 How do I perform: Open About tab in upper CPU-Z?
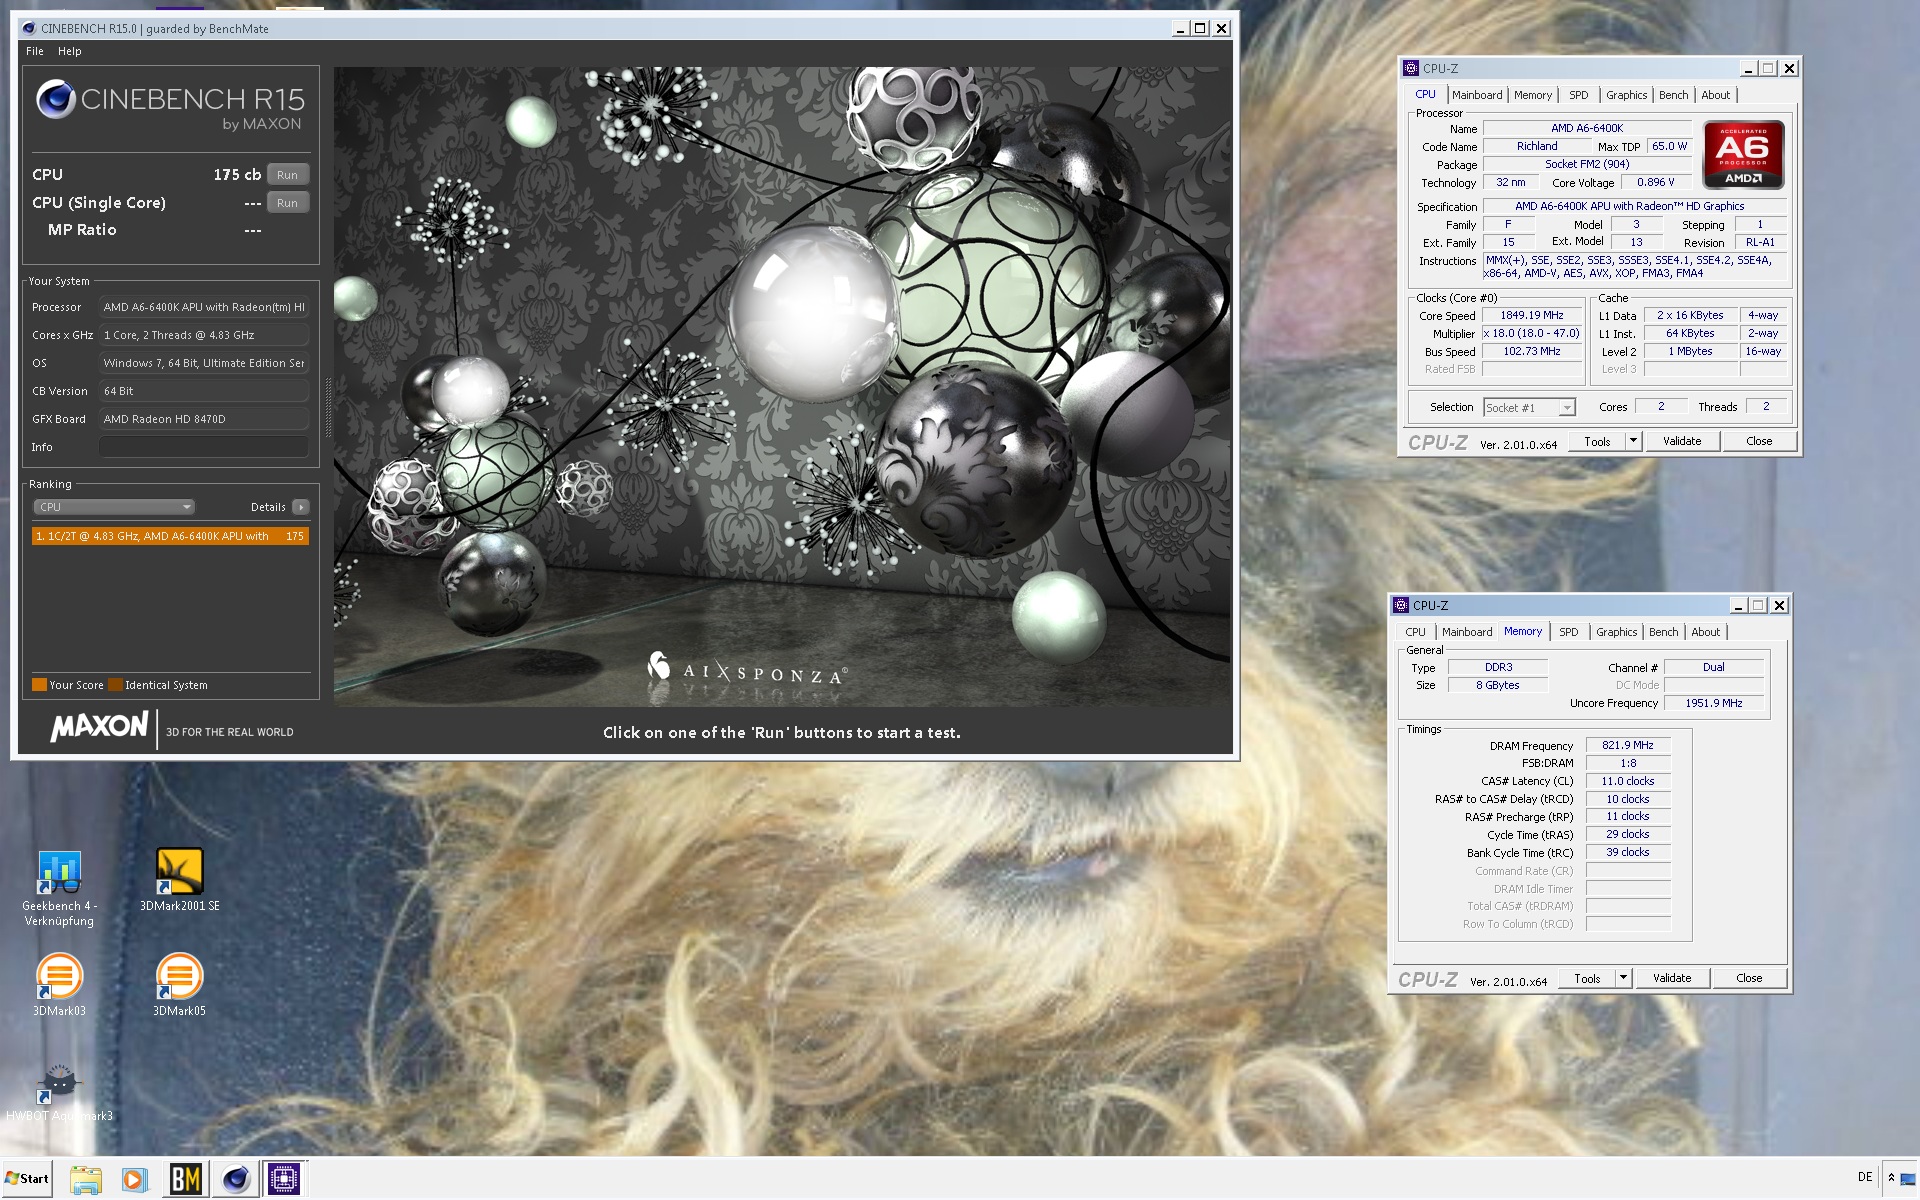(x=1715, y=95)
